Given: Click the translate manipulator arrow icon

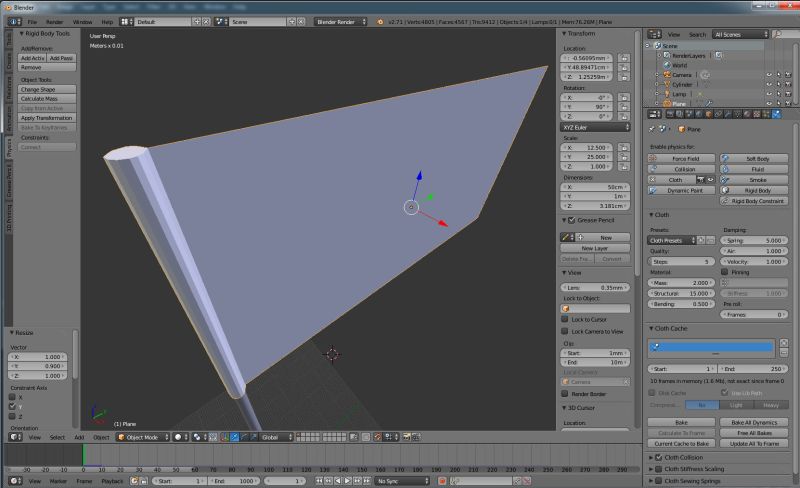Looking at the screenshot, I should 235,437.
